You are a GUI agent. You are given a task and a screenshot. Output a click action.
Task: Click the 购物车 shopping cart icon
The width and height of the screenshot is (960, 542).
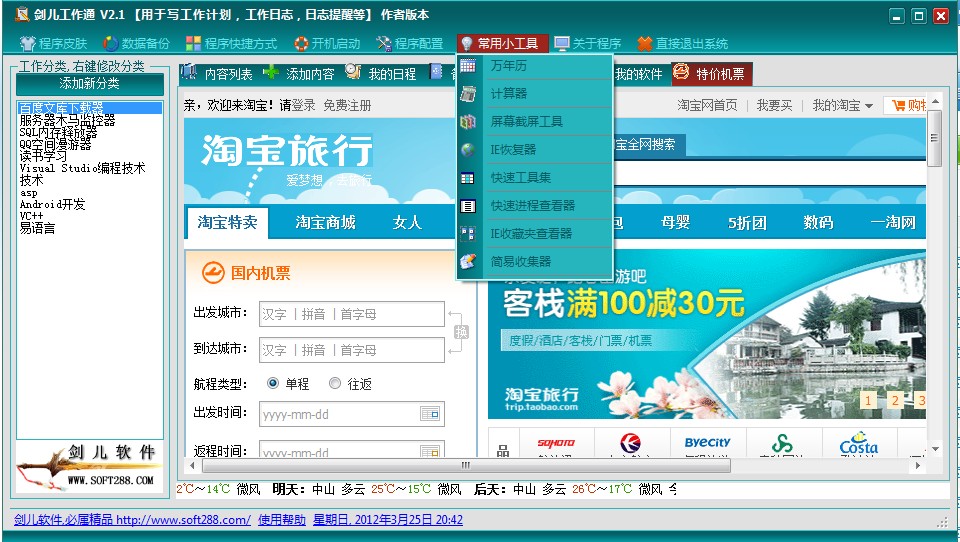[899, 105]
